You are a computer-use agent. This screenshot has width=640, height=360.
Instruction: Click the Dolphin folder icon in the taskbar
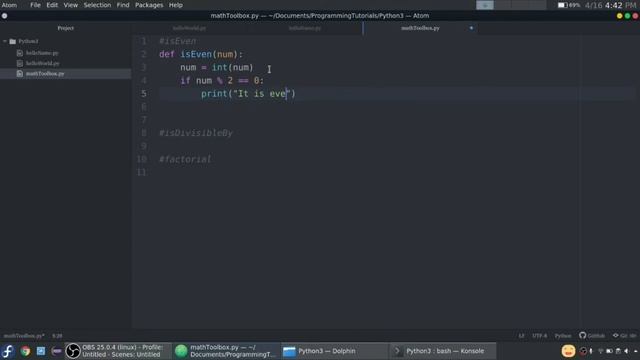[289, 351]
